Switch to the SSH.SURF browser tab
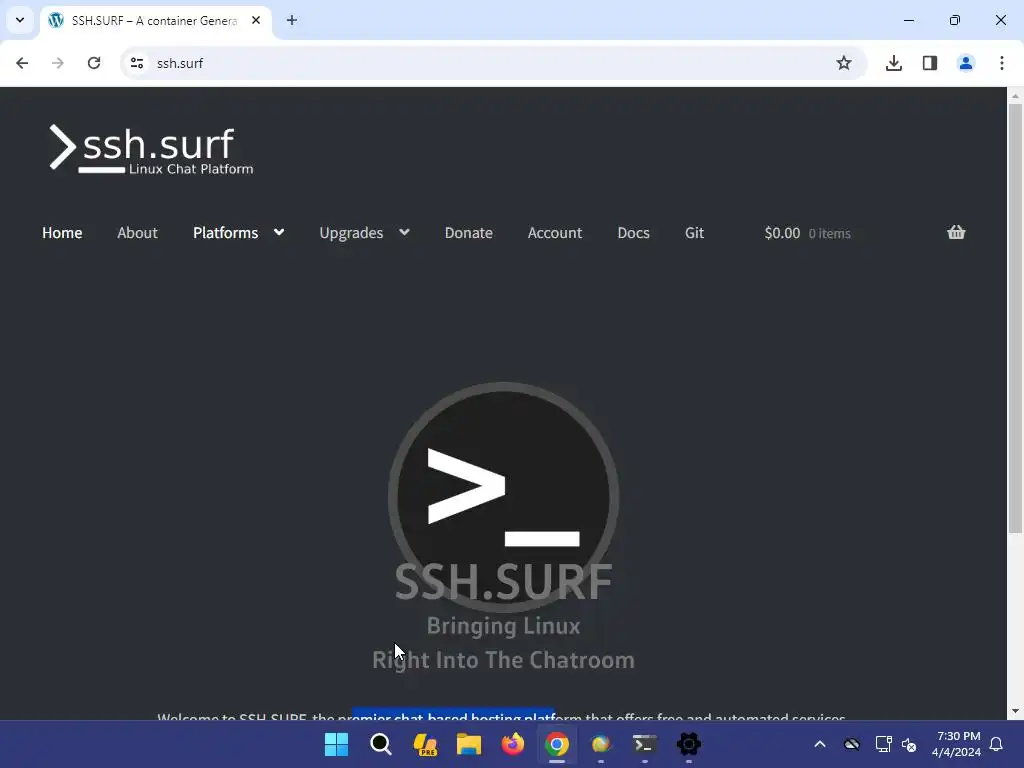 [155, 21]
